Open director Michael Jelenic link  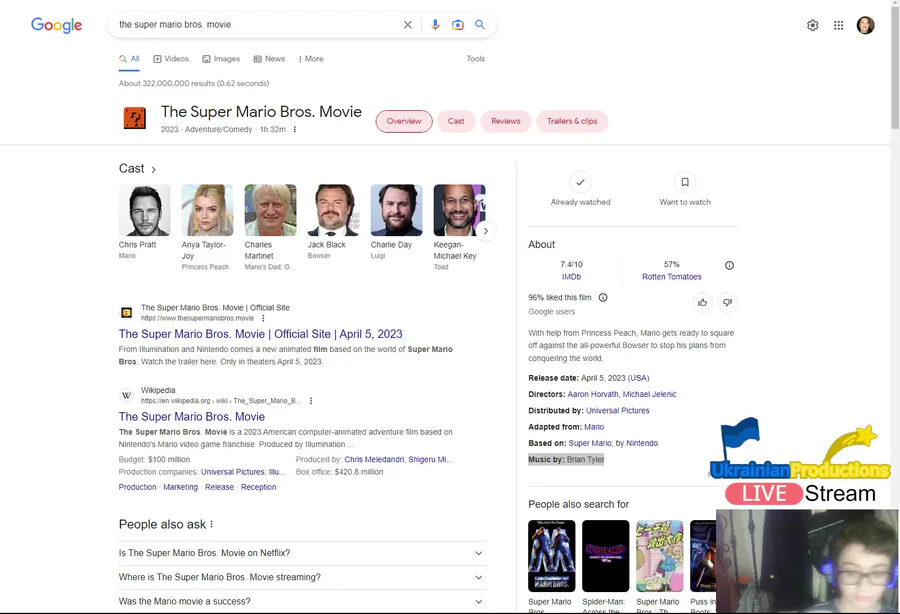[x=650, y=394]
